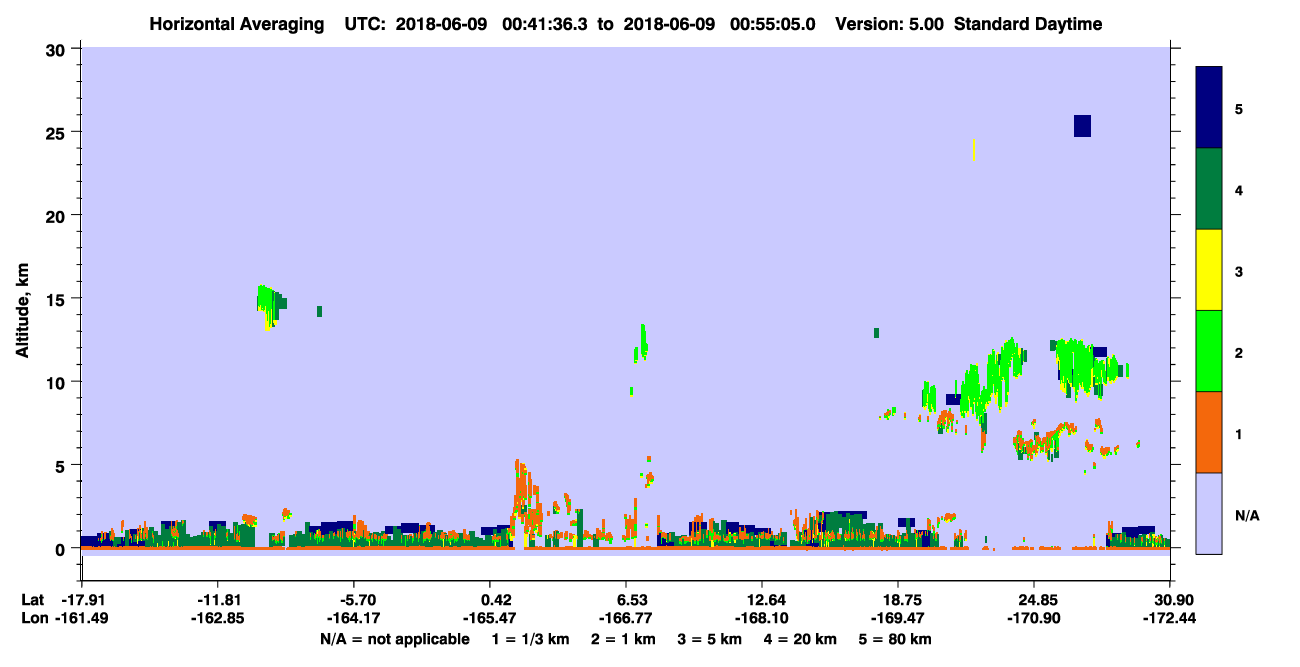The image size is (1300, 667).
Task: Click the 'Lon' row label
Action: click(33, 618)
